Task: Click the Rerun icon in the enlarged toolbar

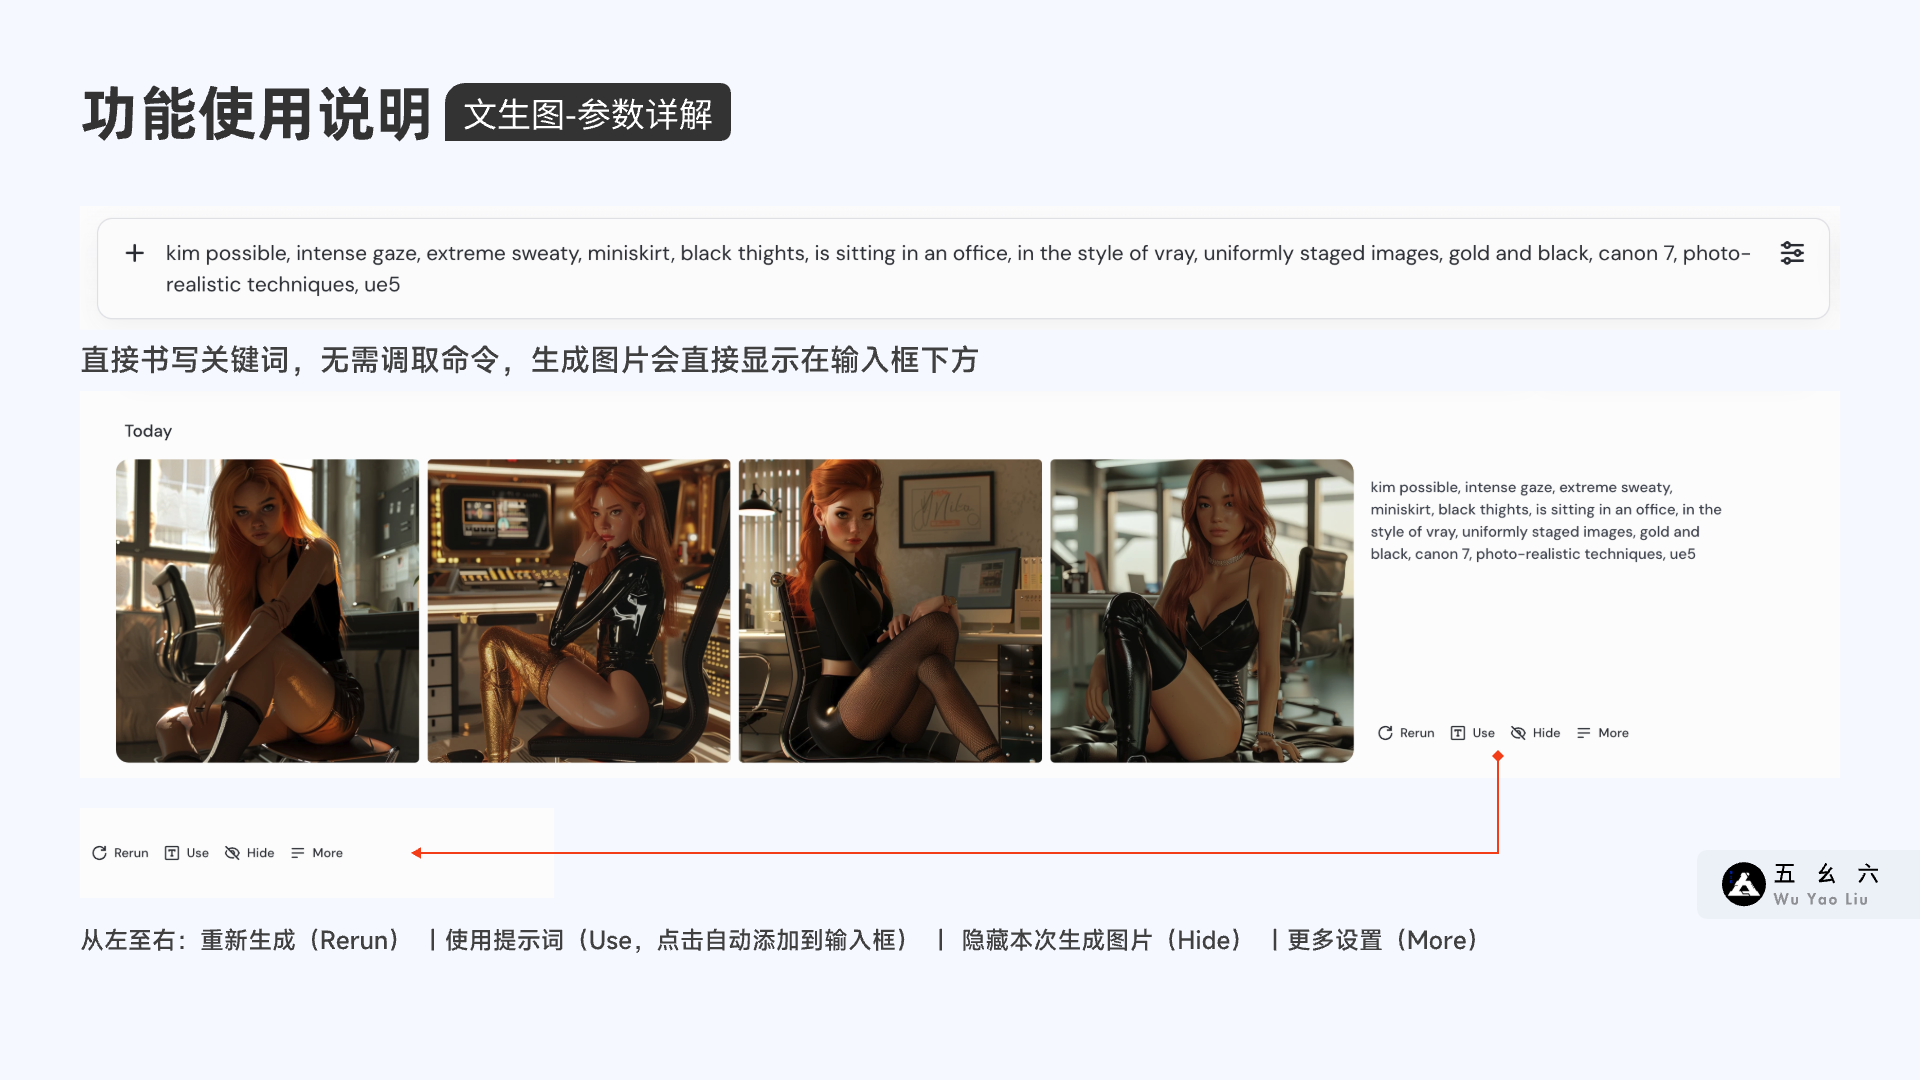Action: click(99, 853)
